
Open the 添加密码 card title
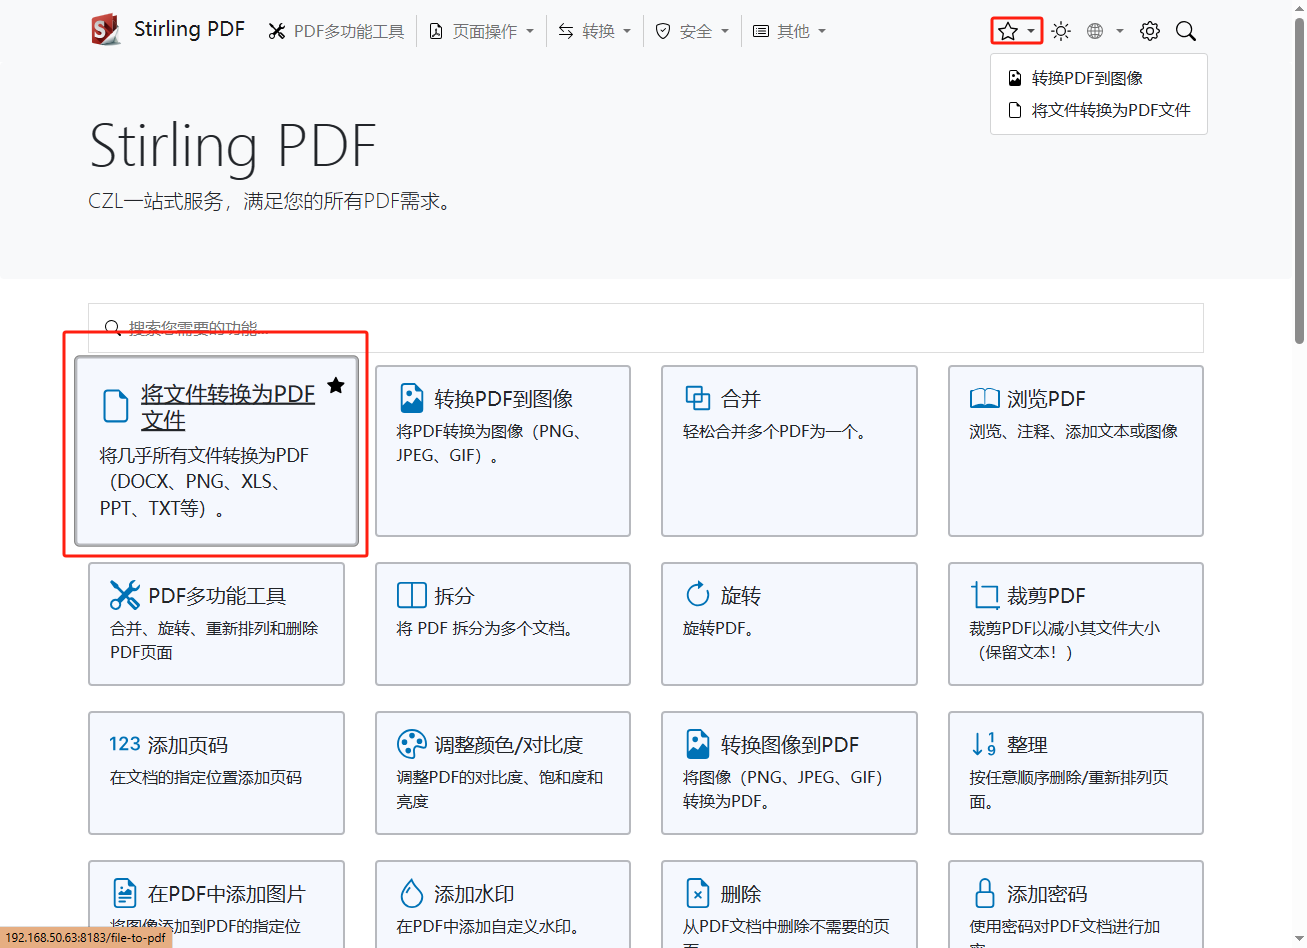coord(1047,894)
